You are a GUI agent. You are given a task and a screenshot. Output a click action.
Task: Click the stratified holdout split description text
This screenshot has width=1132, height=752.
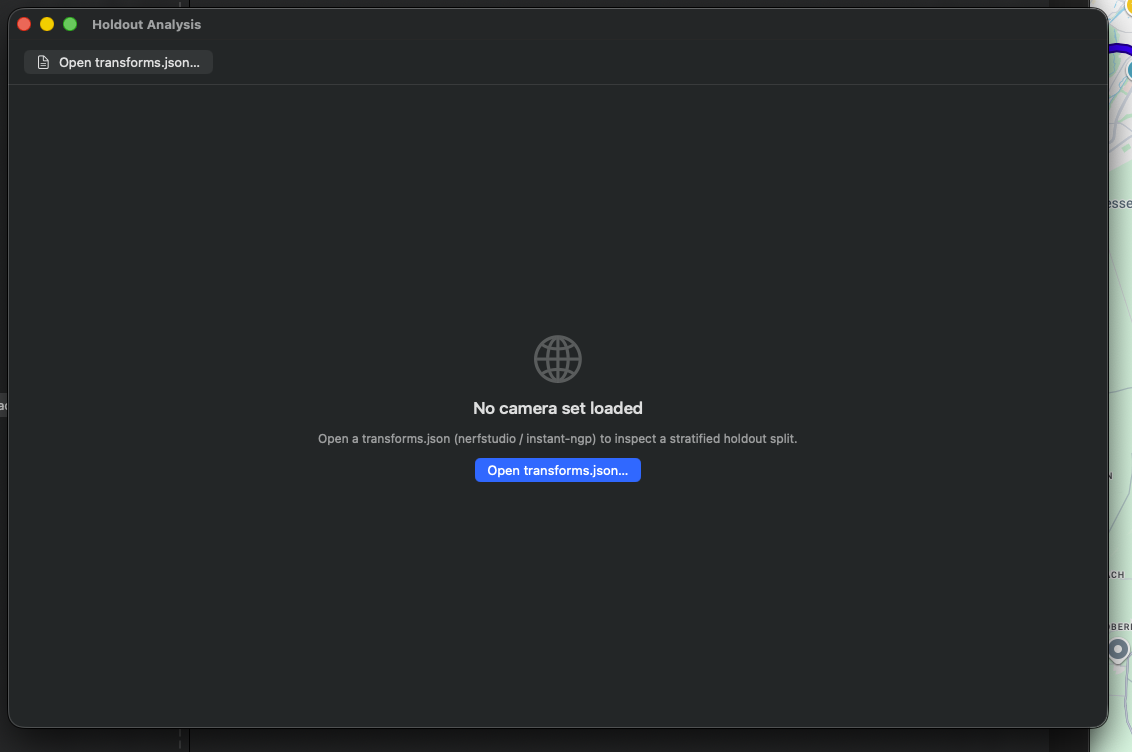(557, 438)
